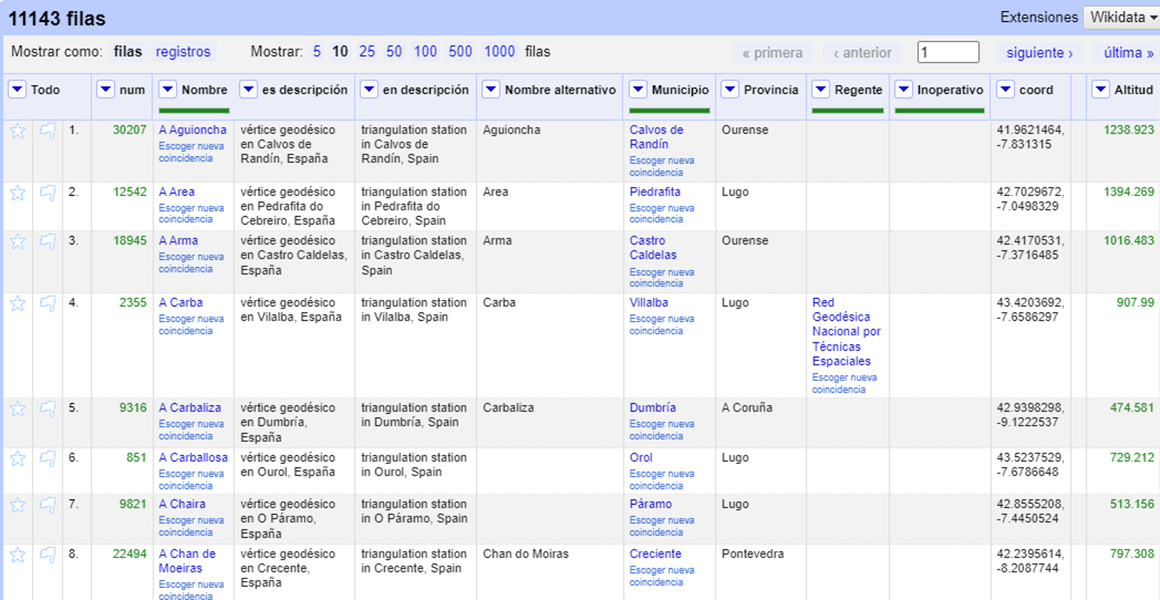Show 1000 rows per page
Screen dimensions: 1160x600
click(499, 52)
